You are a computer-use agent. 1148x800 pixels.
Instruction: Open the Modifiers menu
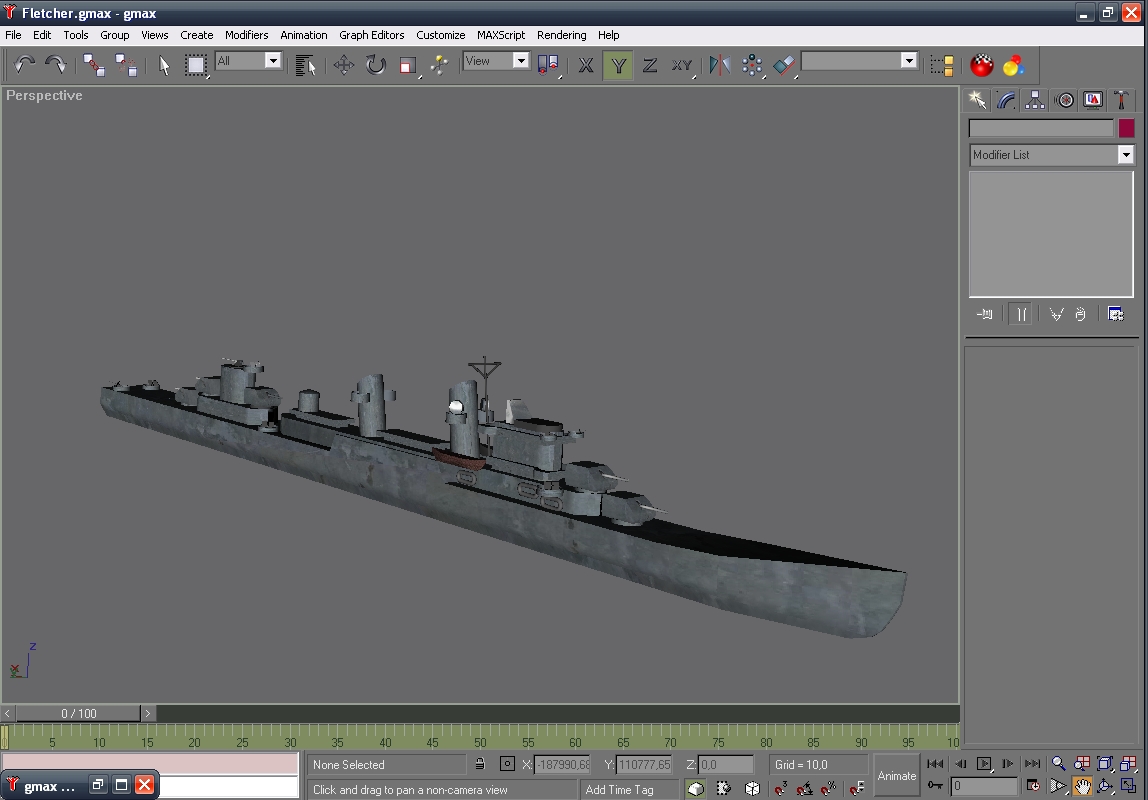coord(247,34)
